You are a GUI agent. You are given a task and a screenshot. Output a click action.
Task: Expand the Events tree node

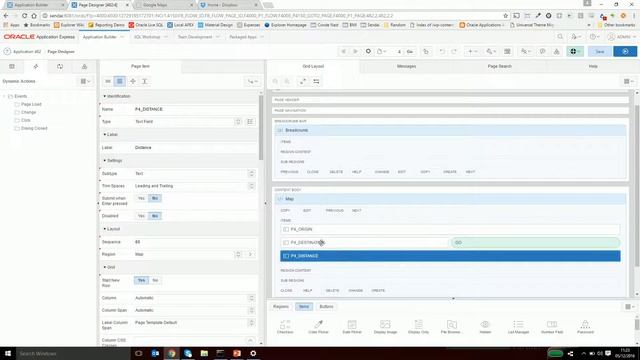4,96
